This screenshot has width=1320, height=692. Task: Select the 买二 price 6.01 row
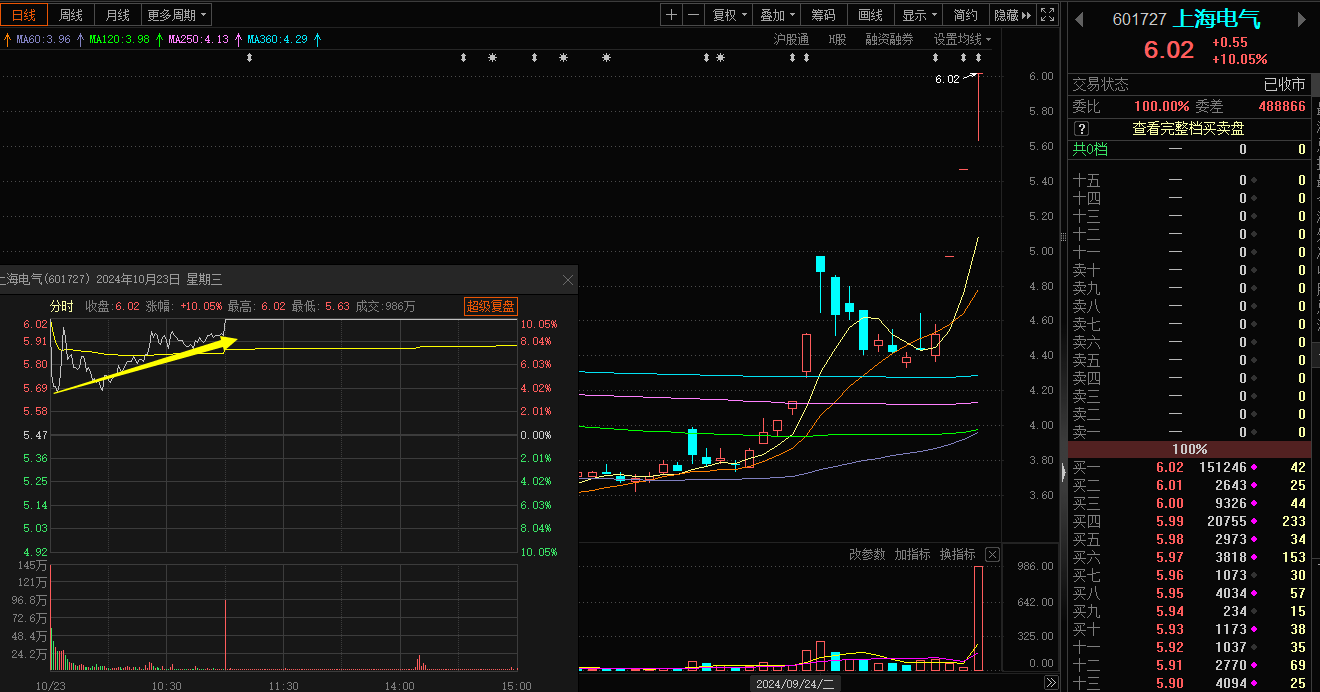1189,485
